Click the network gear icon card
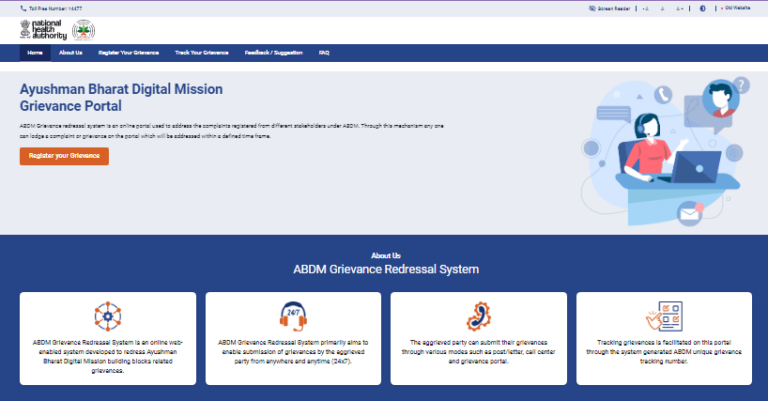768x401 pixels. (108, 316)
